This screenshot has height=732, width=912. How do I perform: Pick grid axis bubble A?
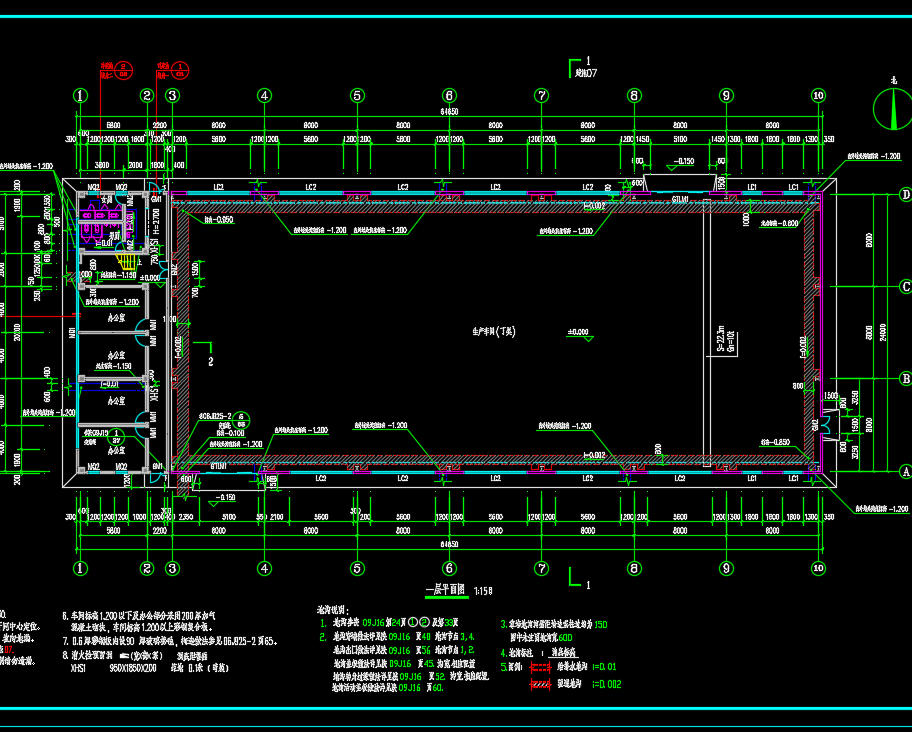906,471
